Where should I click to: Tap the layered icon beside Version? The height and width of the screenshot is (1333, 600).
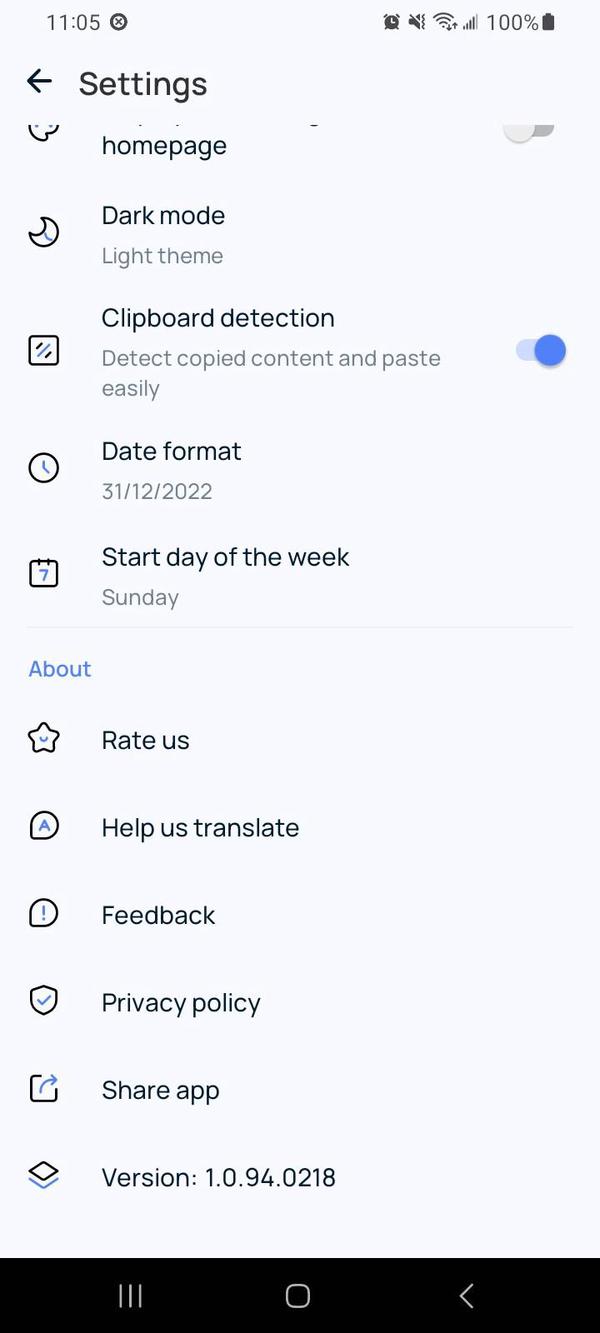(x=43, y=1176)
